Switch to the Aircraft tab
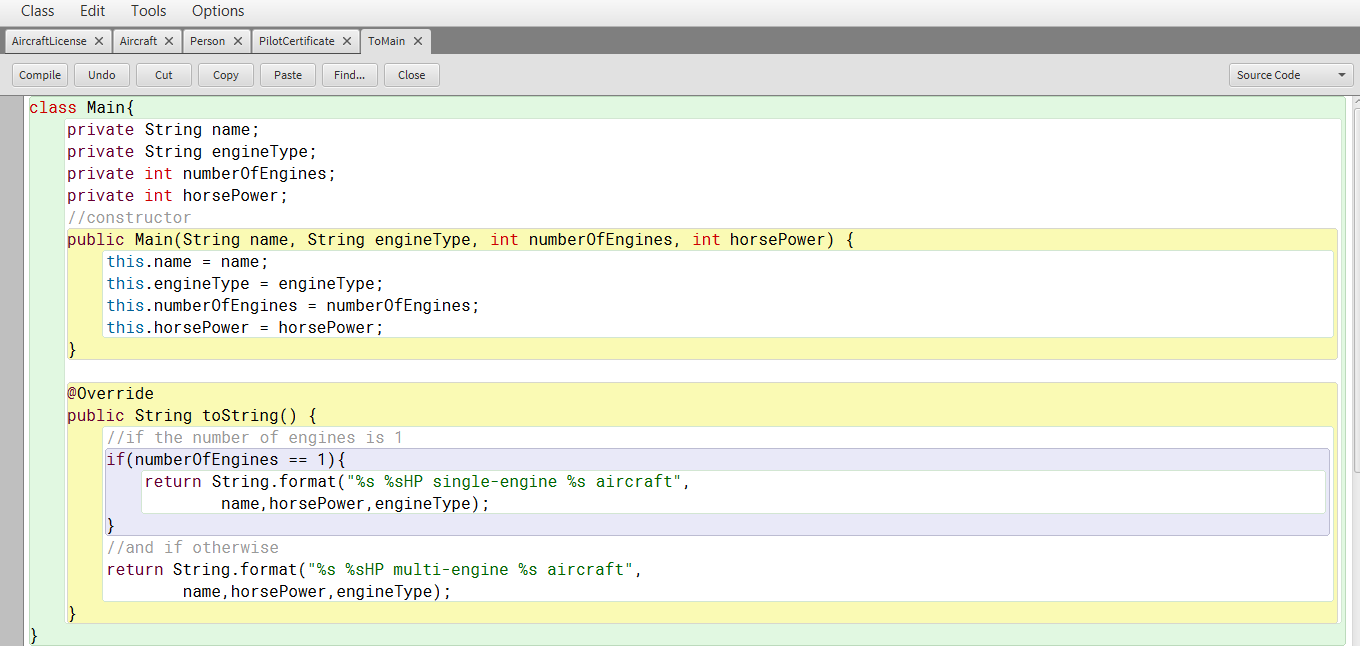 [x=138, y=41]
